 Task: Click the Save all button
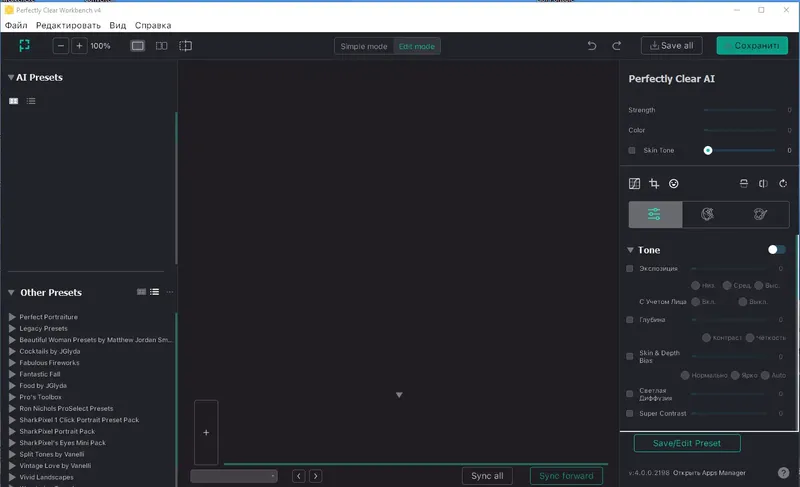[671, 45]
